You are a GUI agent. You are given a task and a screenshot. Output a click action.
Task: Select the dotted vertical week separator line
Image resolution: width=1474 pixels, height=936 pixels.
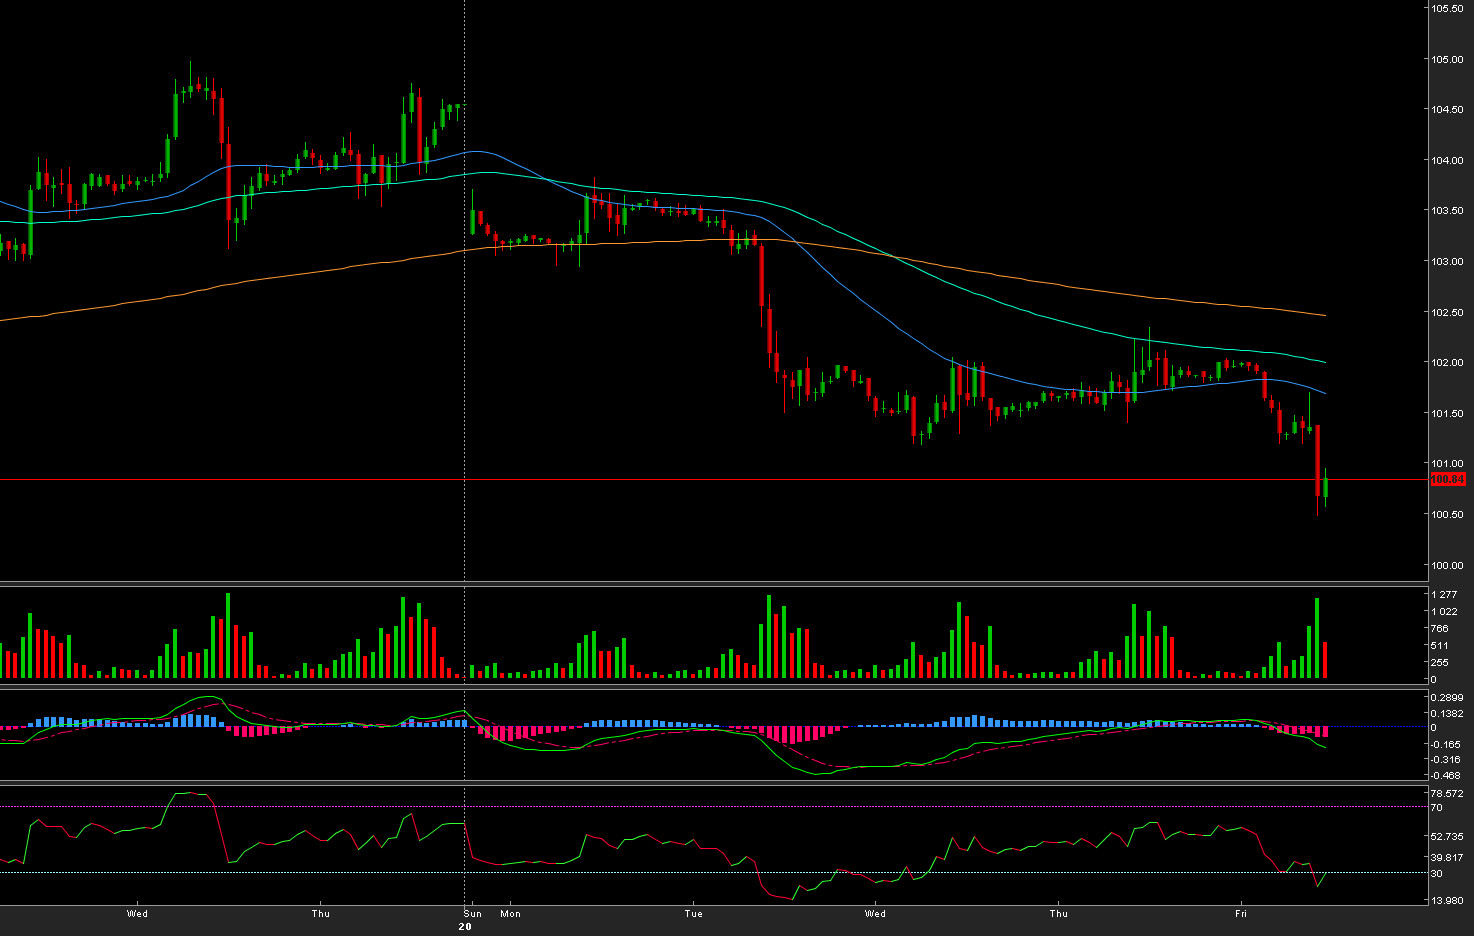(465, 453)
